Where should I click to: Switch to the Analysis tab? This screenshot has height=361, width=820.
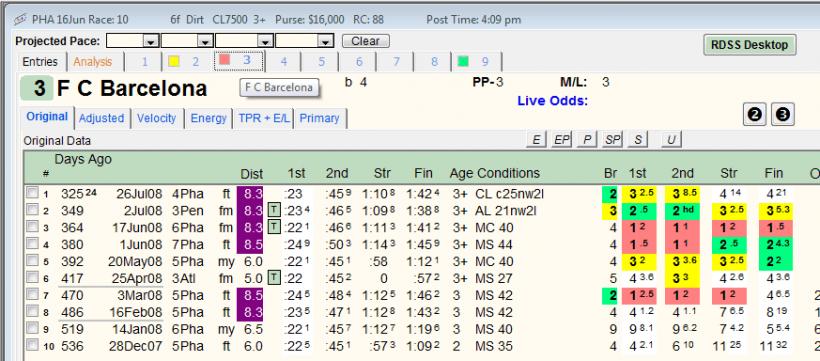93,62
